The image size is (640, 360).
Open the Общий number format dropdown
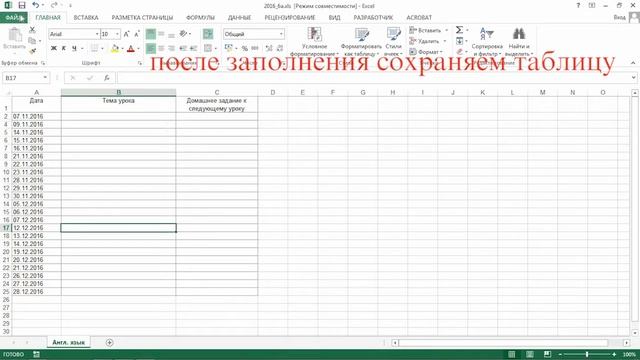coord(281,34)
